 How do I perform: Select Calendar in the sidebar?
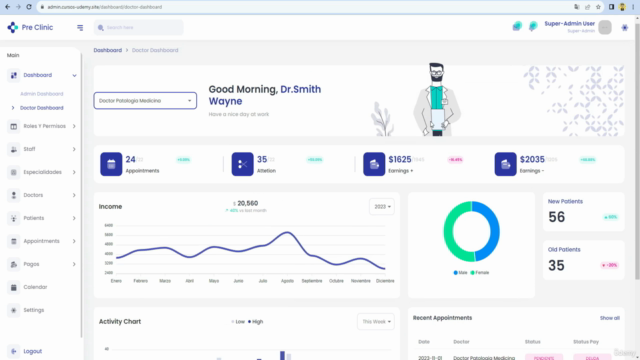click(35, 287)
